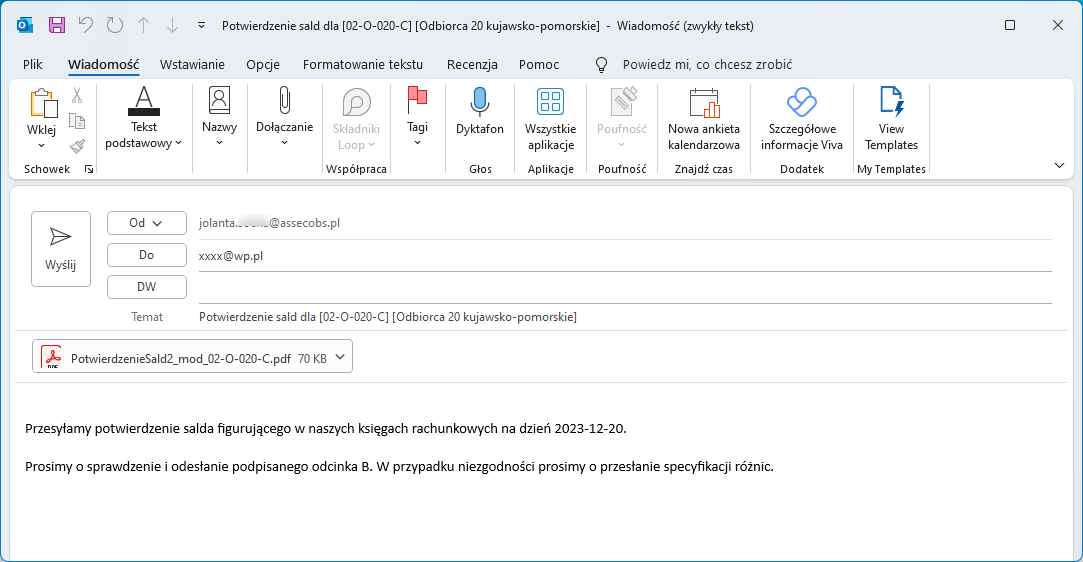The image size is (1083, 562).
Task: Collapse the ribbon with the chevron
Action: coord(1059,166)
